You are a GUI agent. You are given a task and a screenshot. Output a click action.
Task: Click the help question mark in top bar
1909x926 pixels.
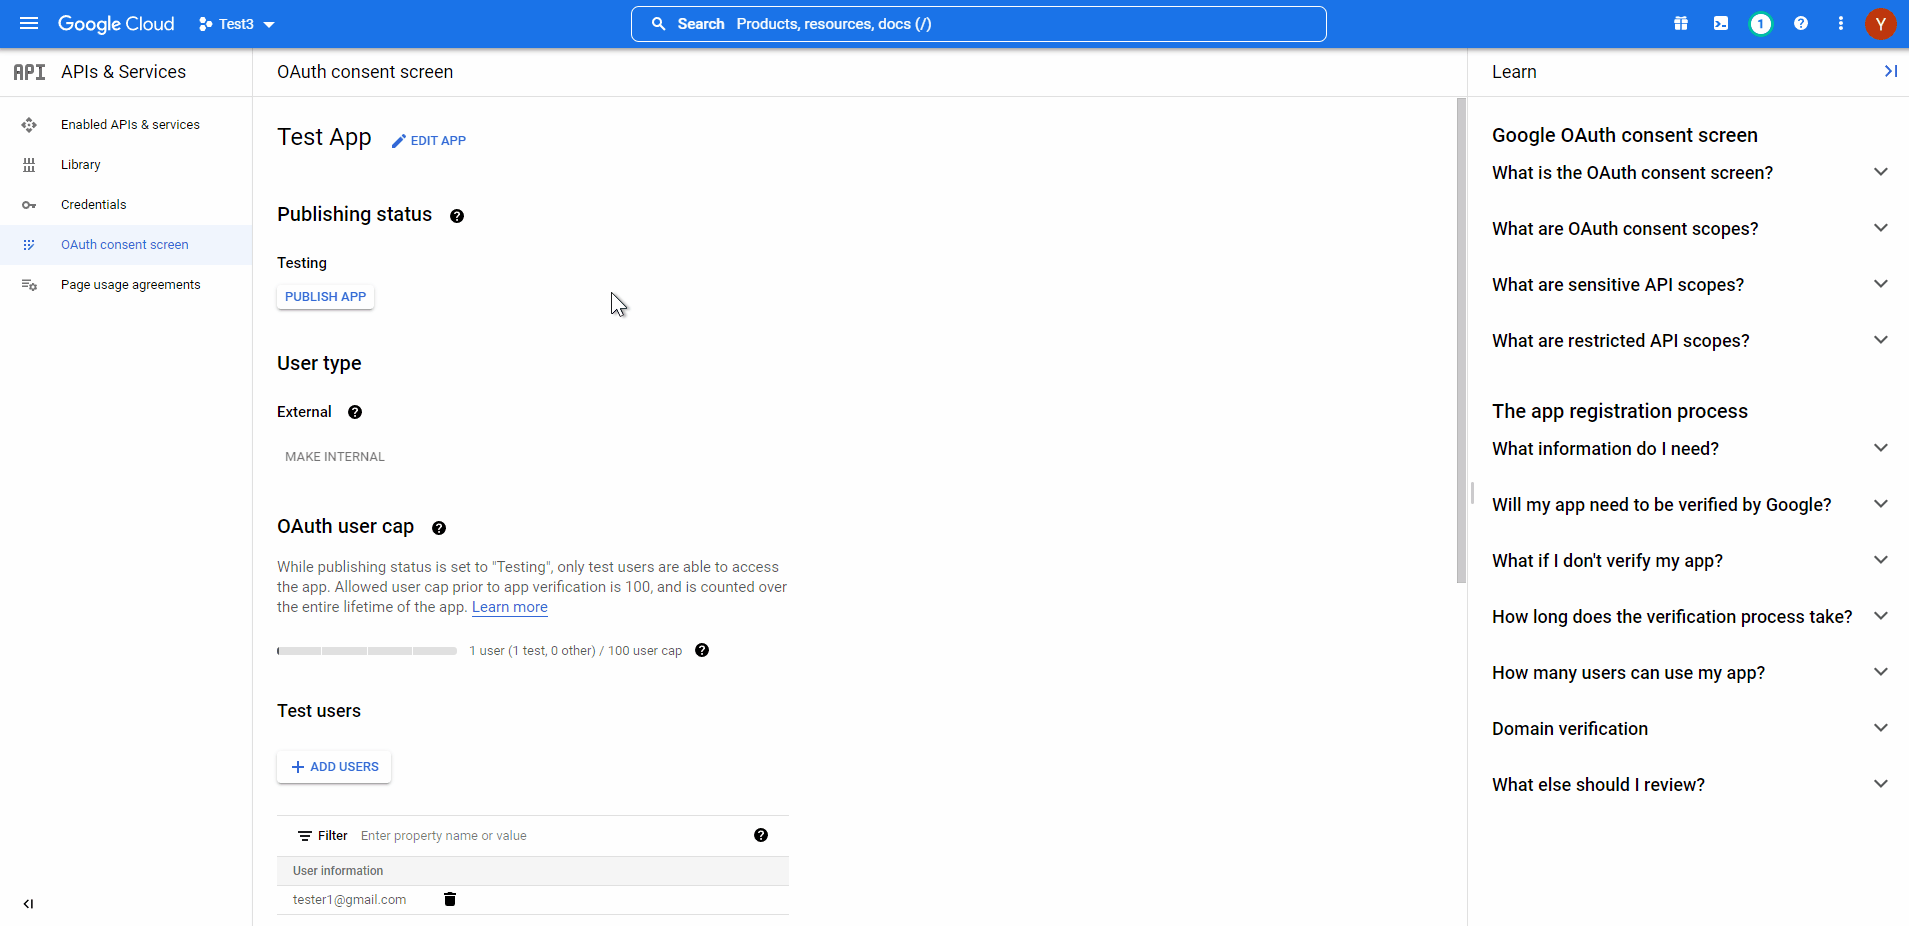[1800, 23]
